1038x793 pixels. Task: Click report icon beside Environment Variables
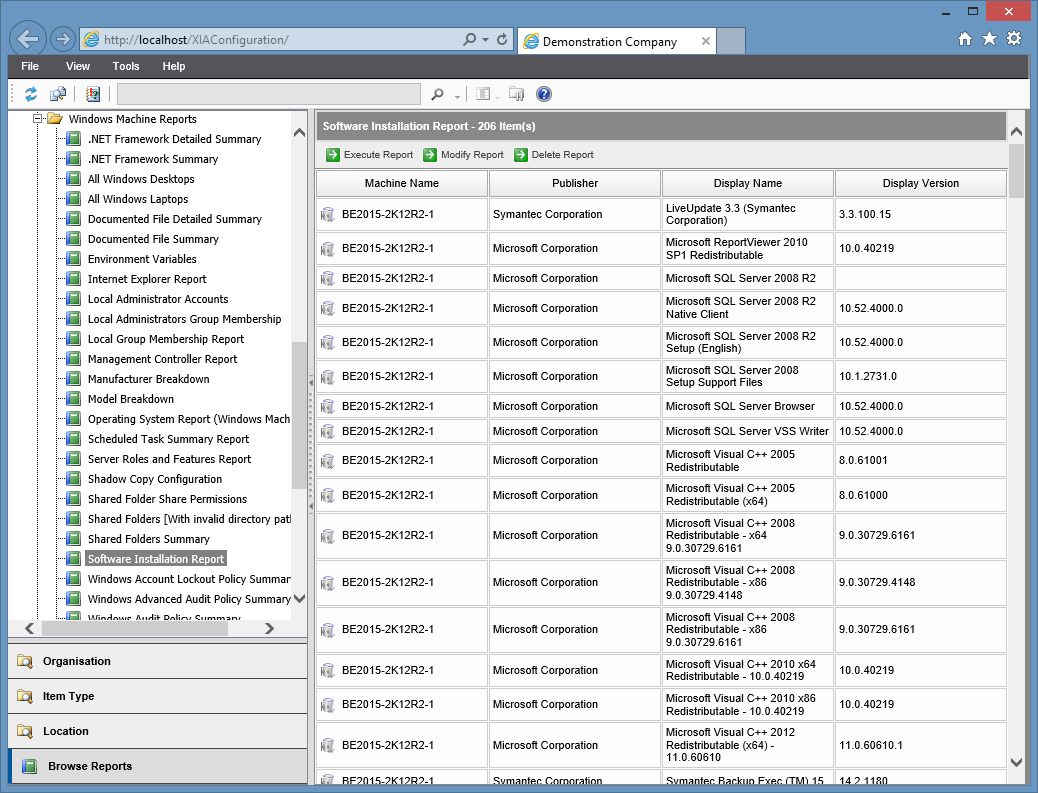pyautogui.click(x=74, y=259)
